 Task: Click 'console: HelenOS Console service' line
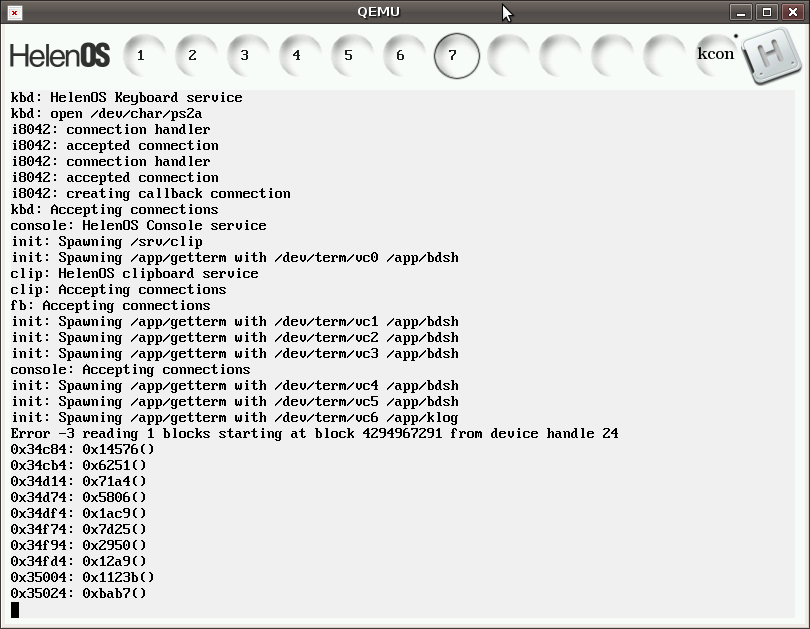coord(138,226)
